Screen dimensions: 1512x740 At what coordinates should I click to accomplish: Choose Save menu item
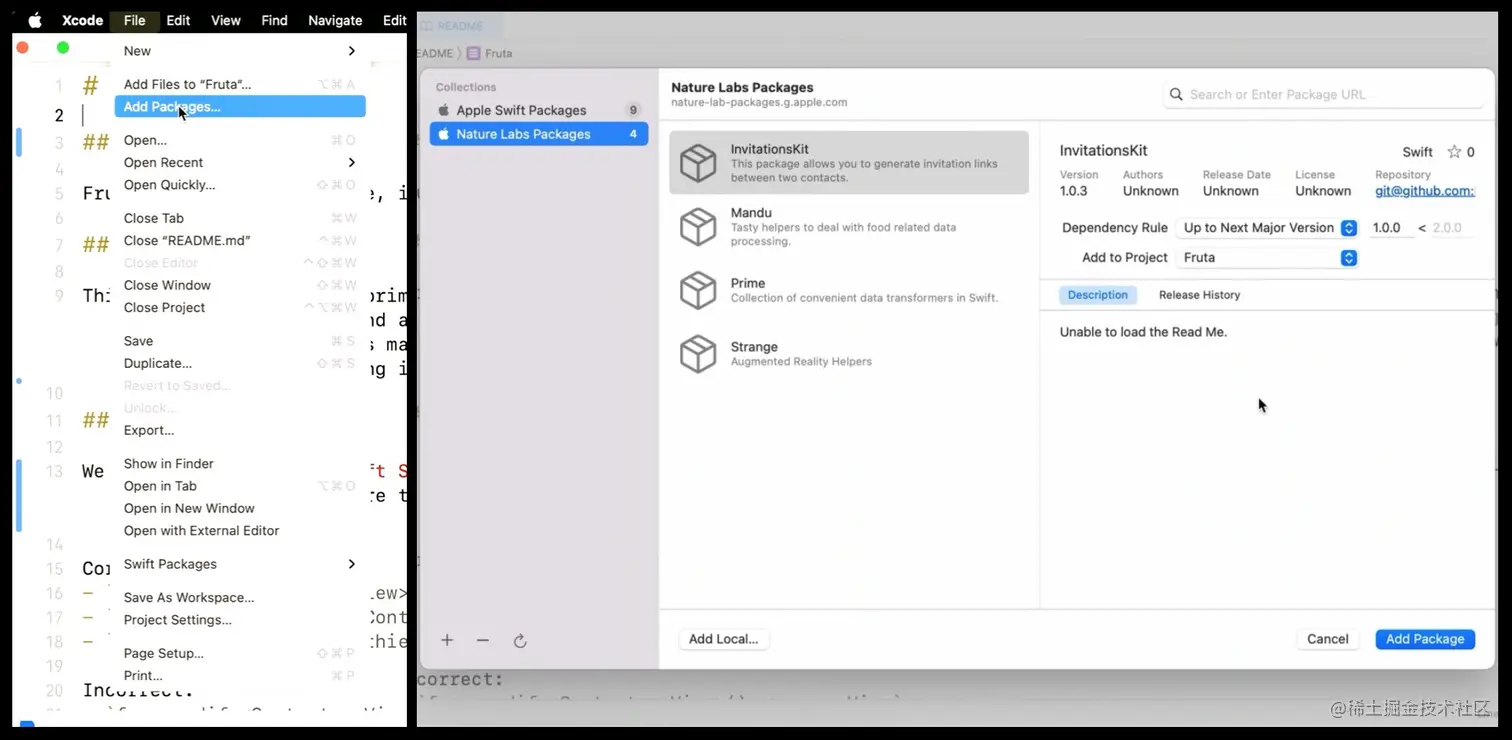pos(240,341)
